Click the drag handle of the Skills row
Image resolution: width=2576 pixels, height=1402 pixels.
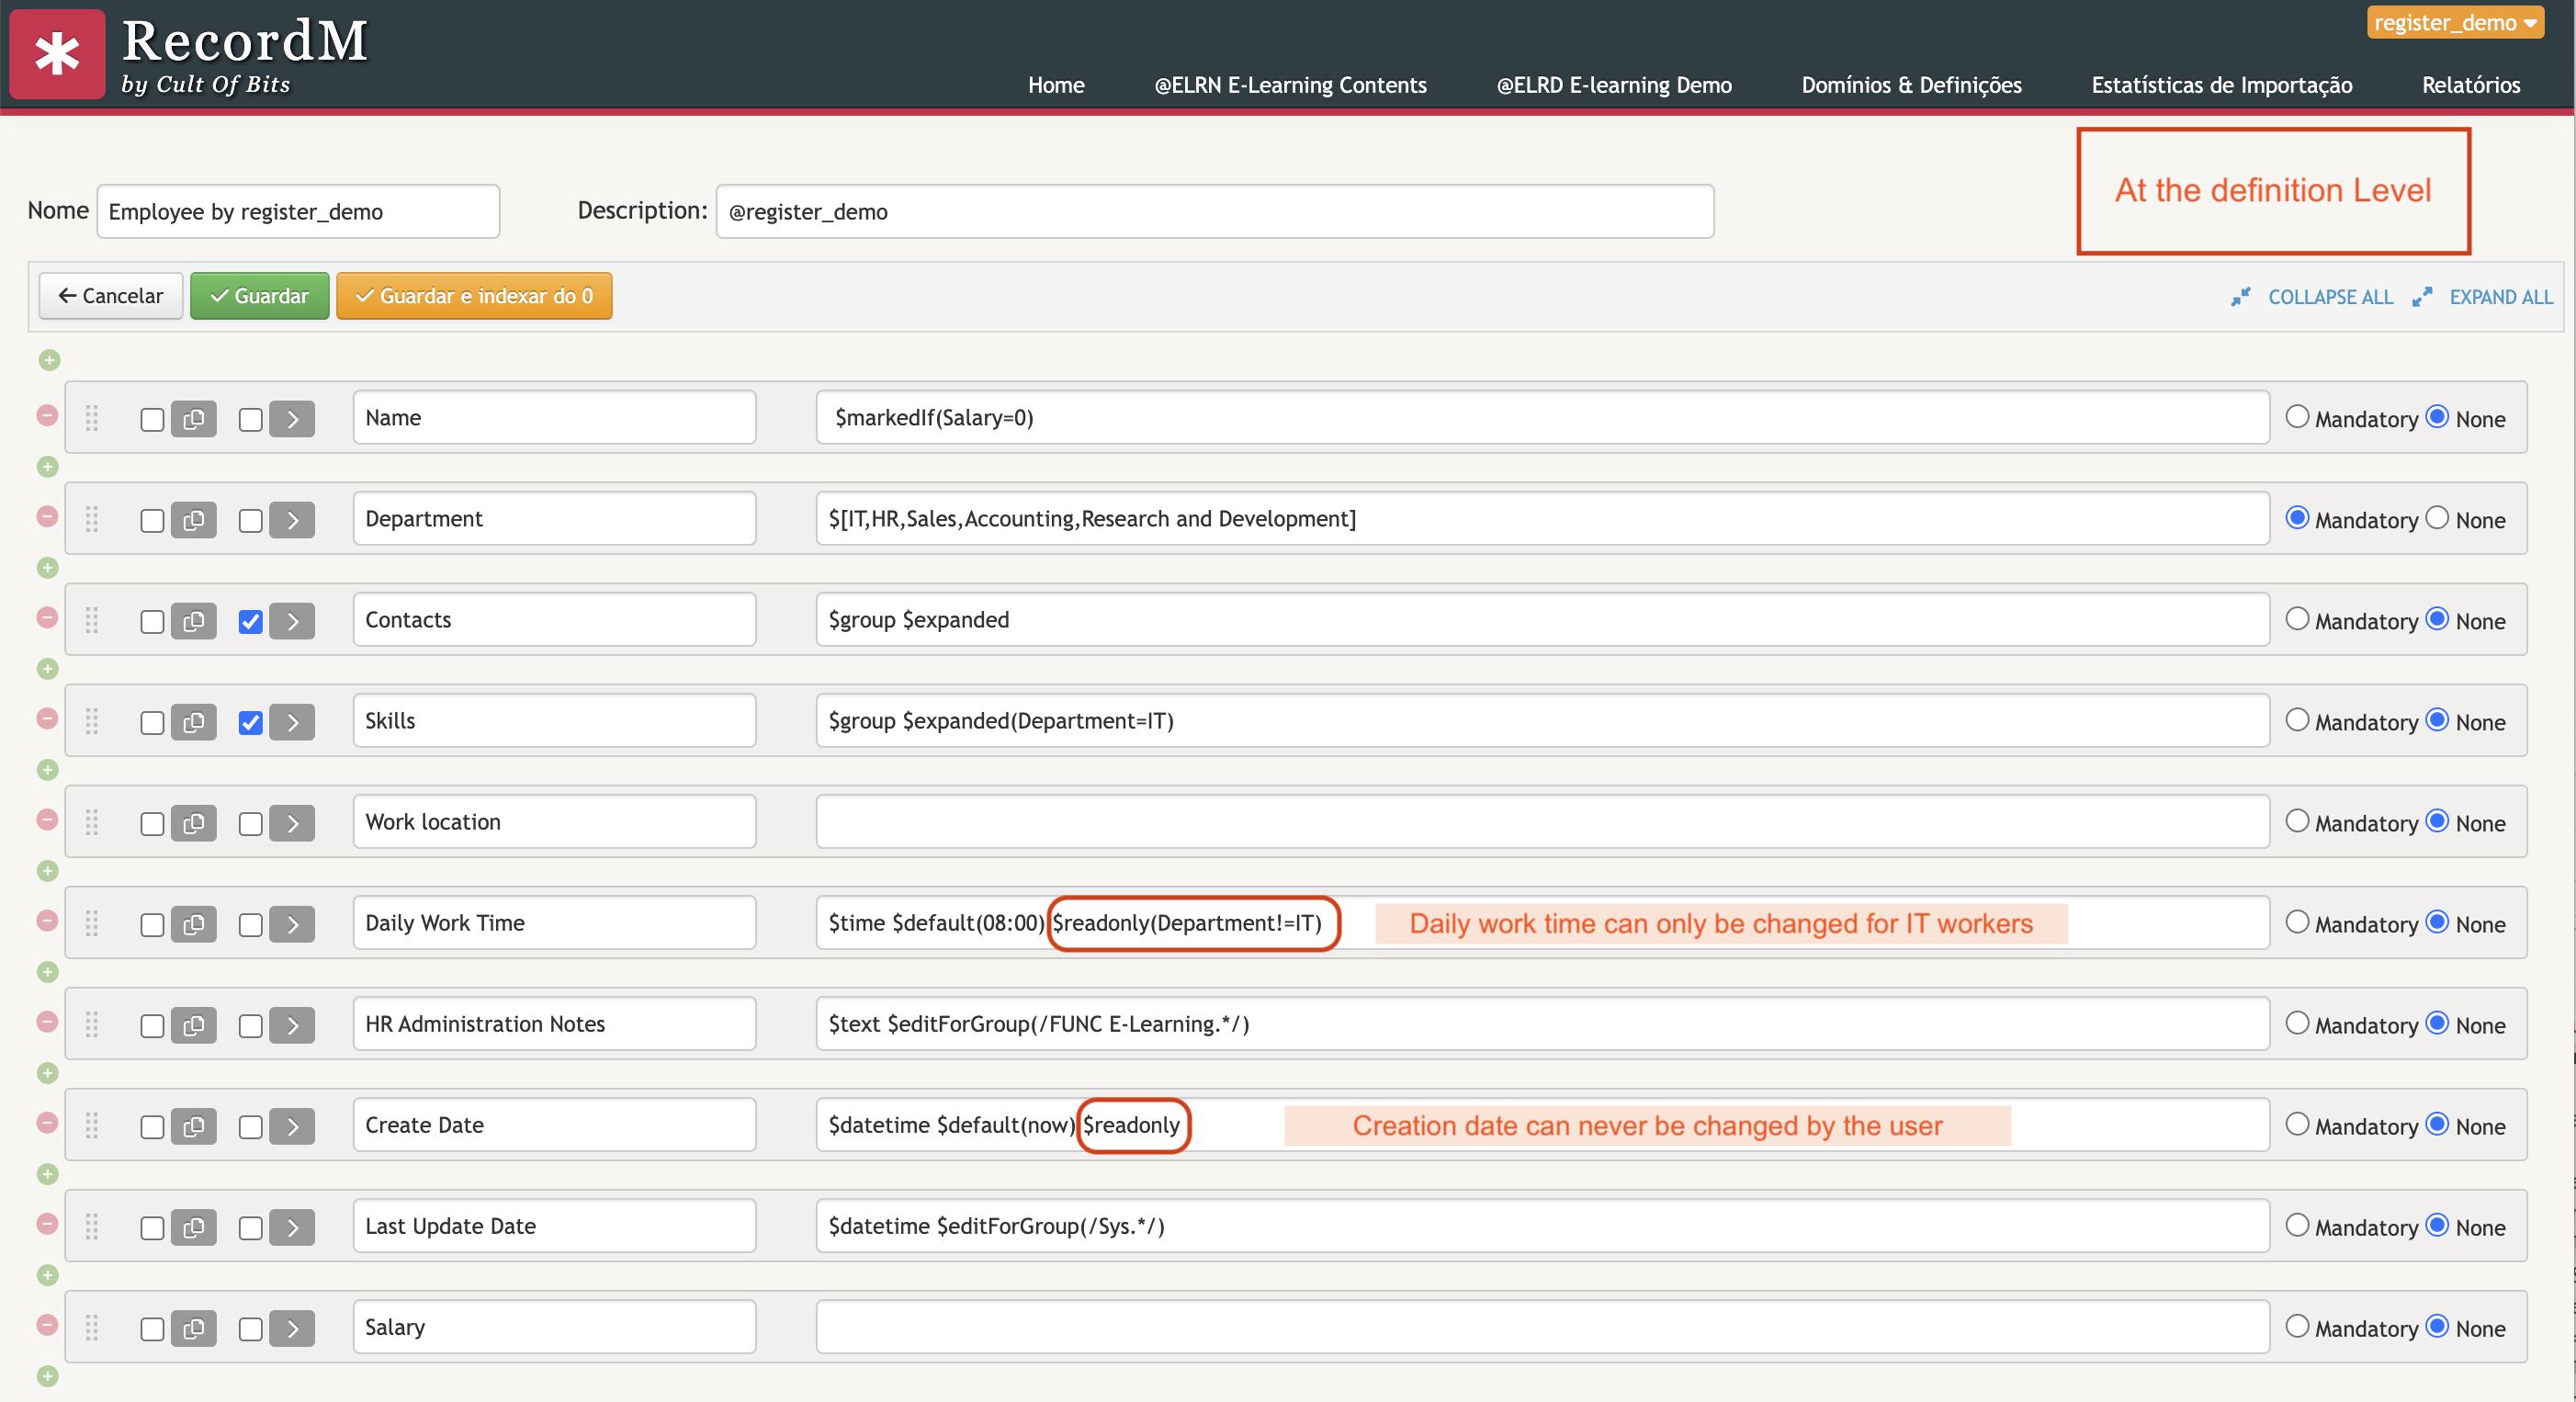click(x=92, y=721)
